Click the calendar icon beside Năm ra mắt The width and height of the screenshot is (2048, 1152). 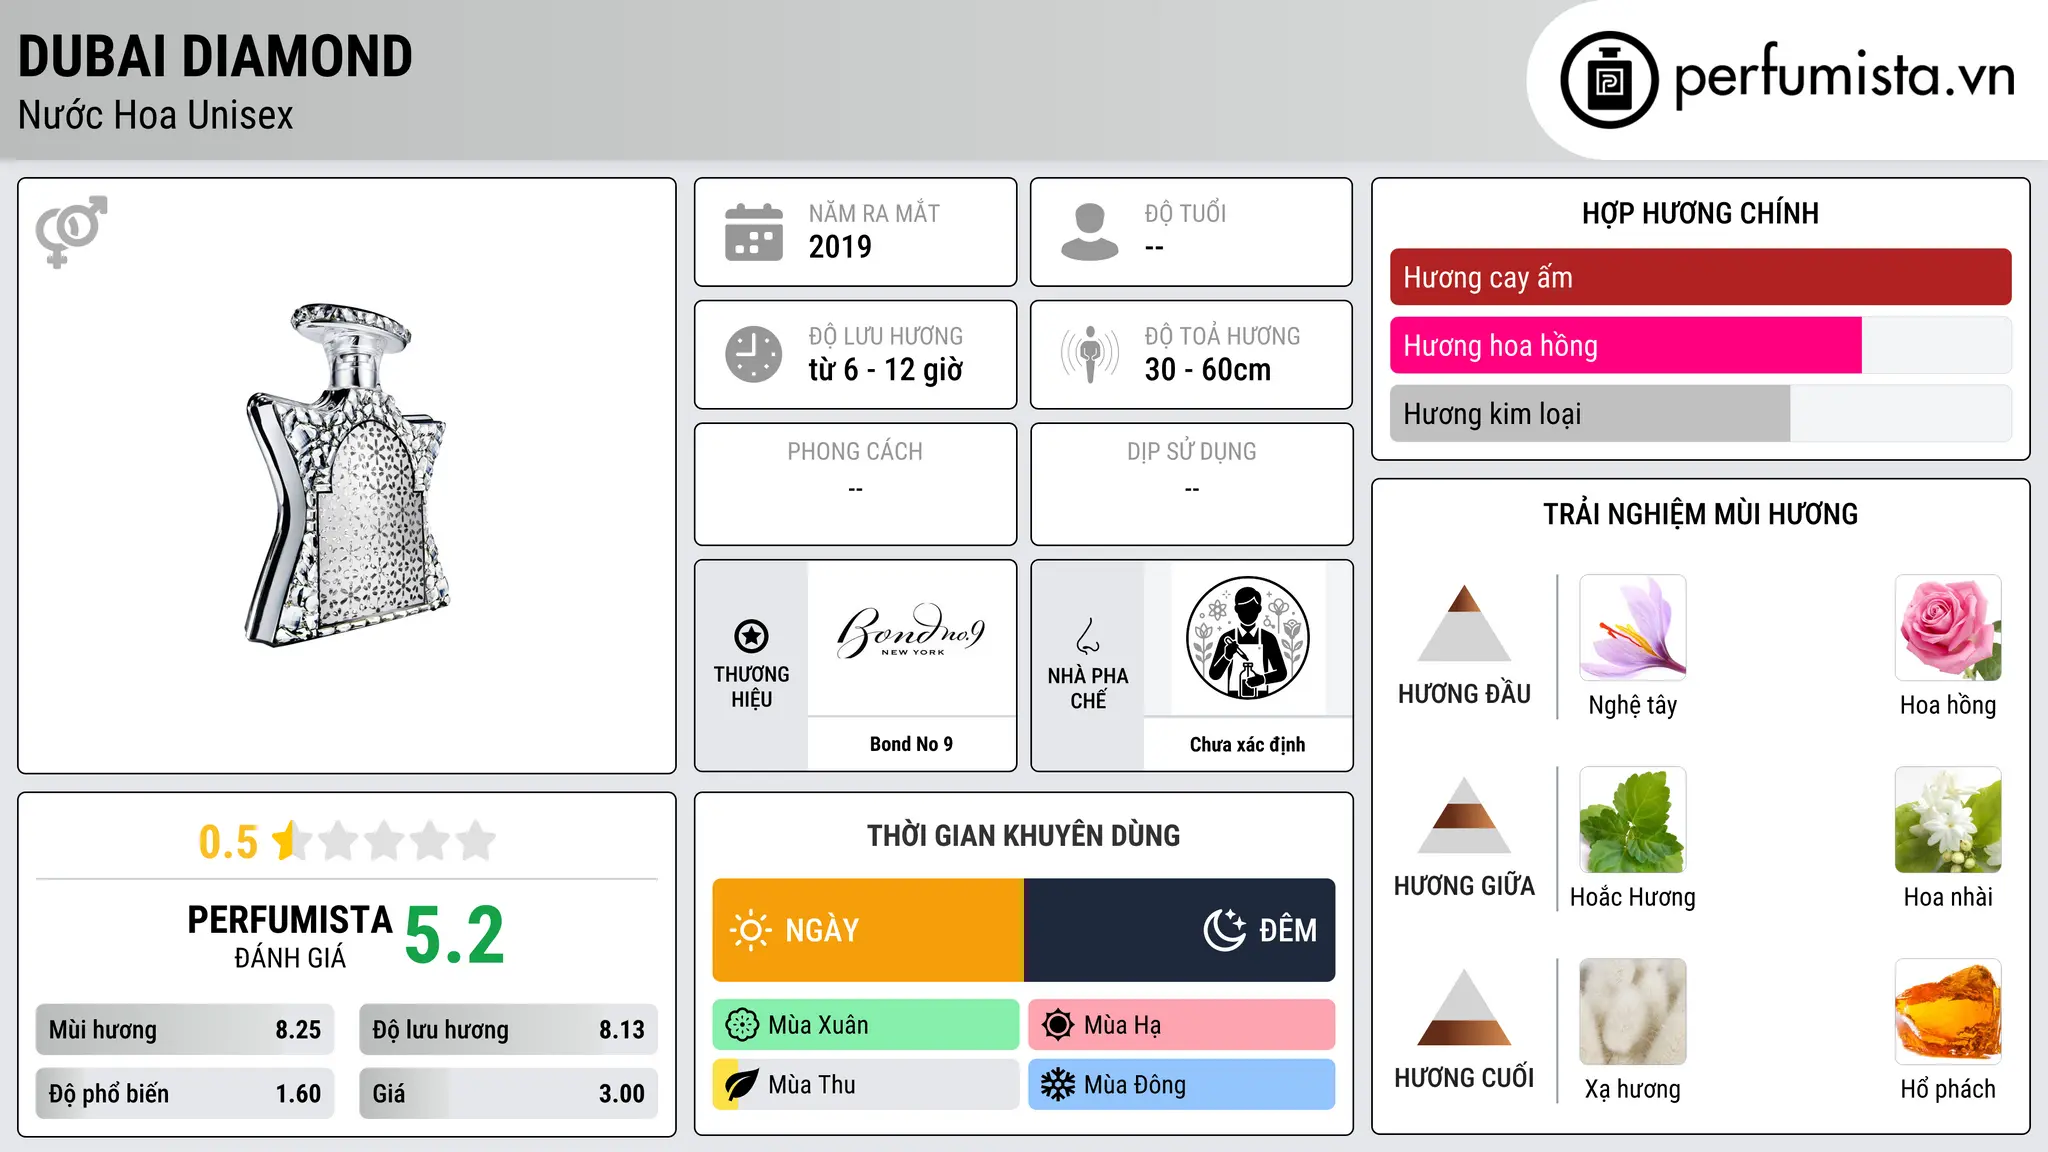pyautogui.click(x=754, y=232)
